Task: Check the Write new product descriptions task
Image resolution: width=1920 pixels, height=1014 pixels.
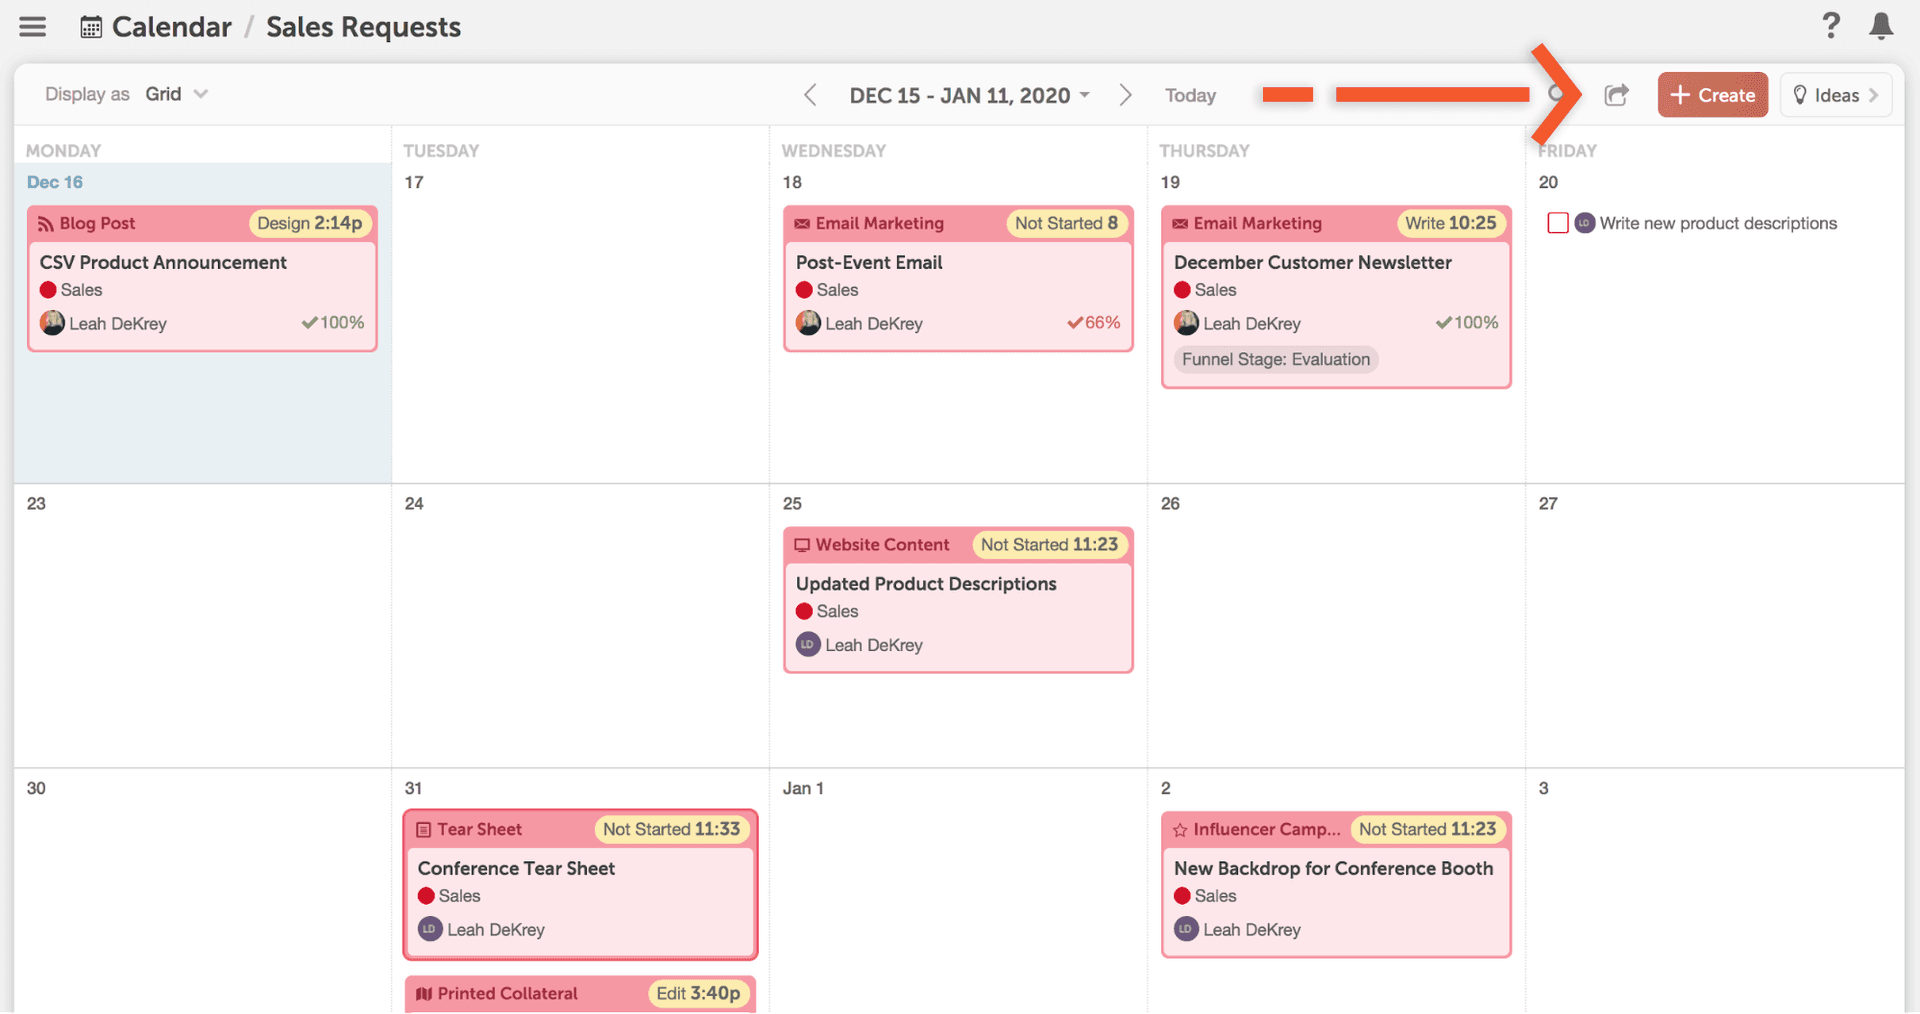Action: point(1557,223)
